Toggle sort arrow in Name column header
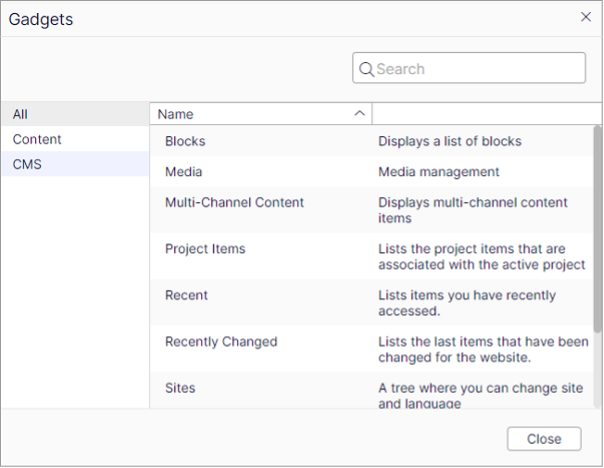The image size is (604, 468). click(x=360, y=114)
